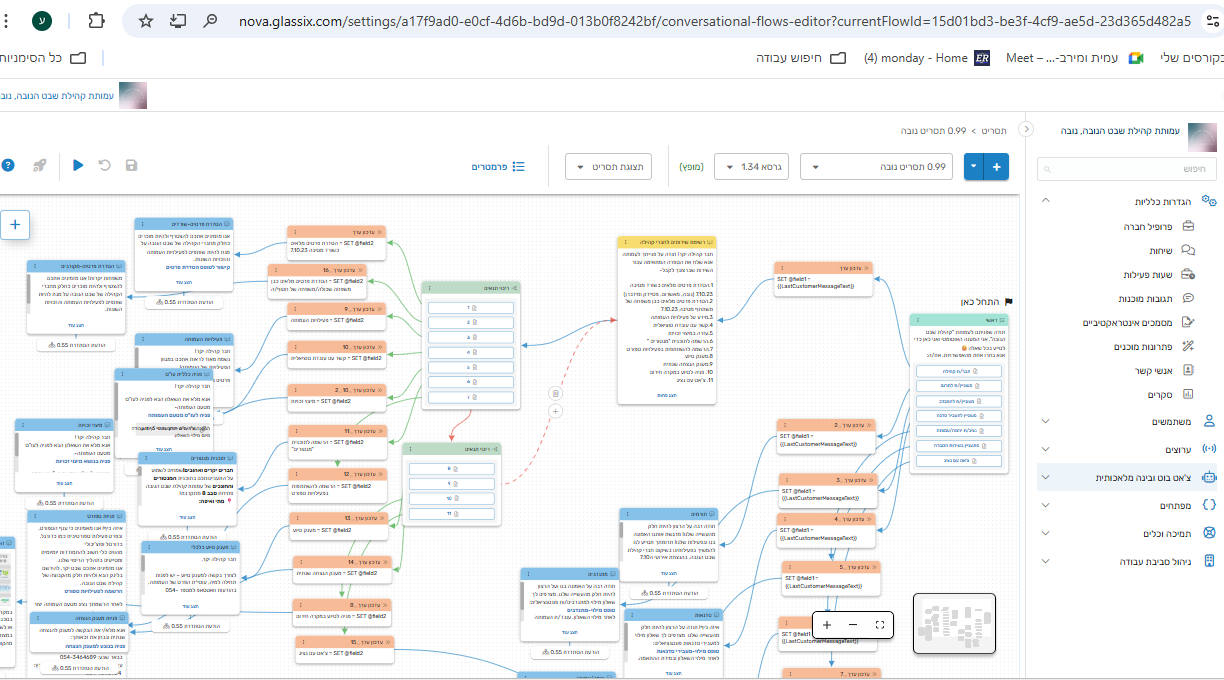Open the 'תצוגת תסריט' view dropdown
The image size is (1224, 680).
(609, 167)
